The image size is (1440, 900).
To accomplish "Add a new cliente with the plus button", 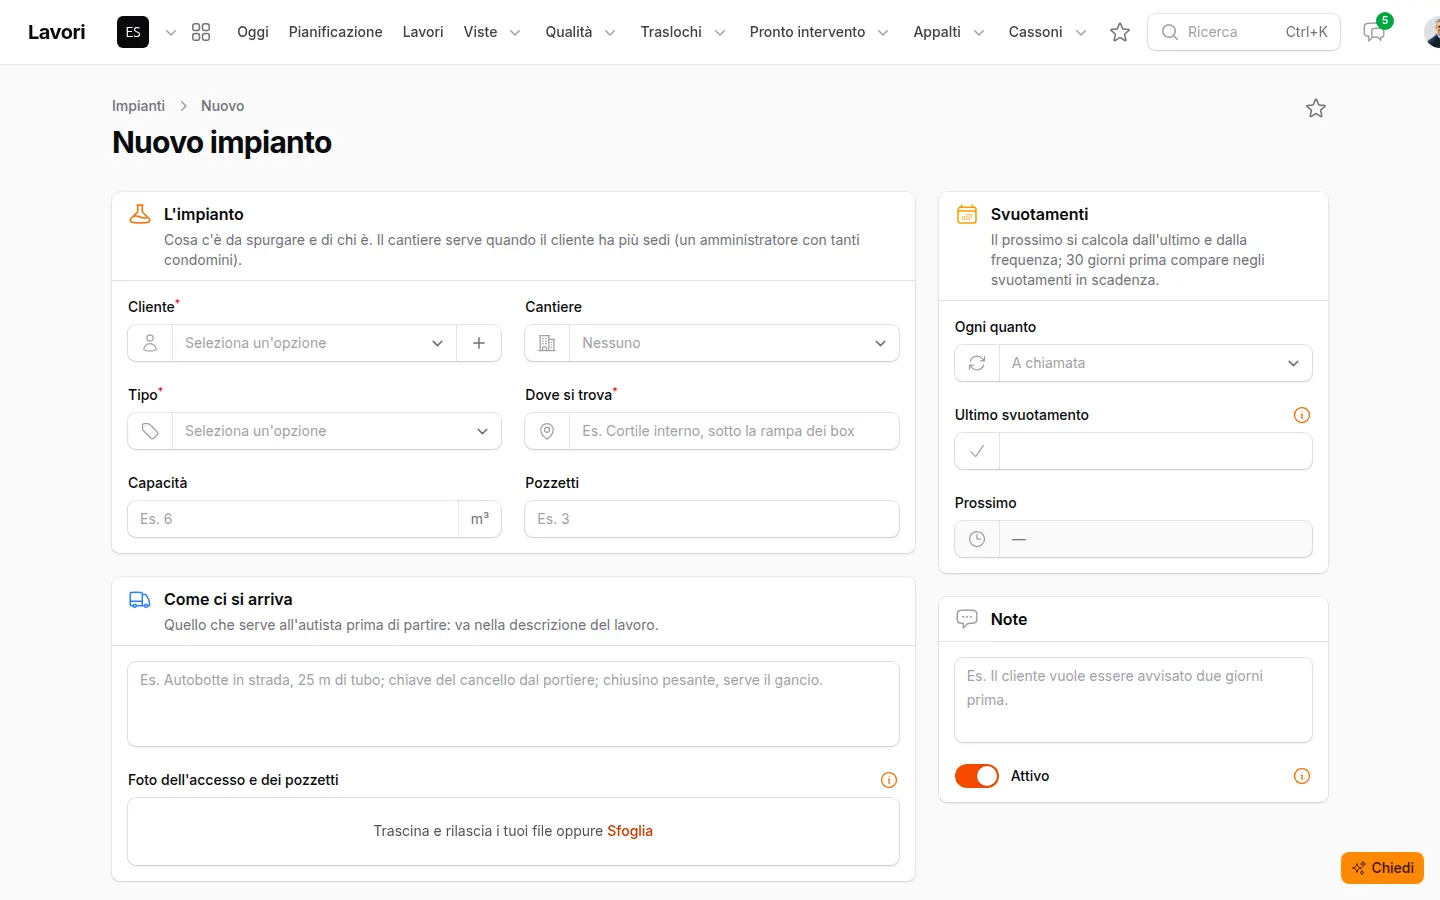I will click(479, 343).
